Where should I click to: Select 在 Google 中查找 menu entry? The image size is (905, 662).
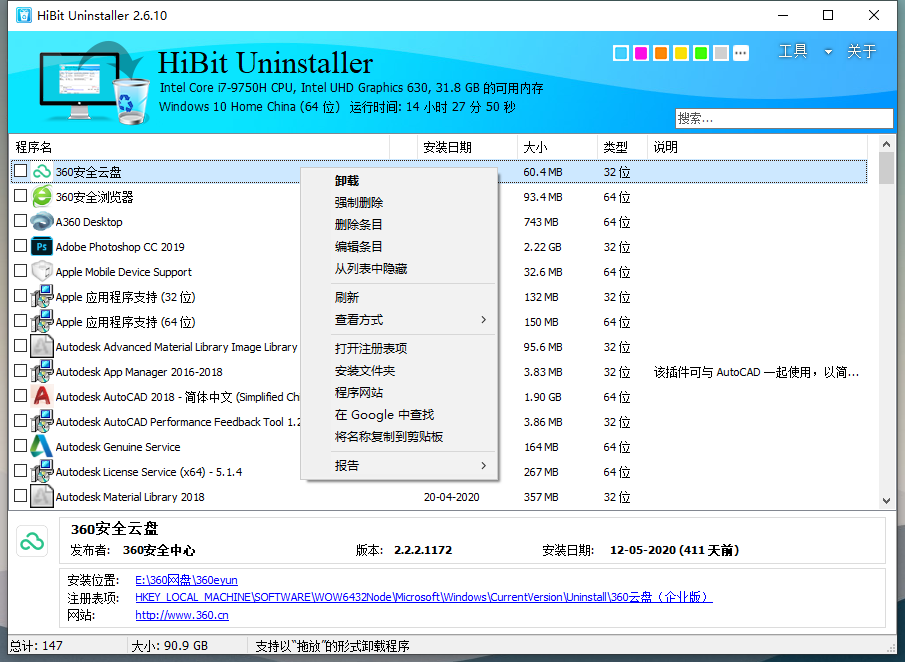tap(399, 414)
